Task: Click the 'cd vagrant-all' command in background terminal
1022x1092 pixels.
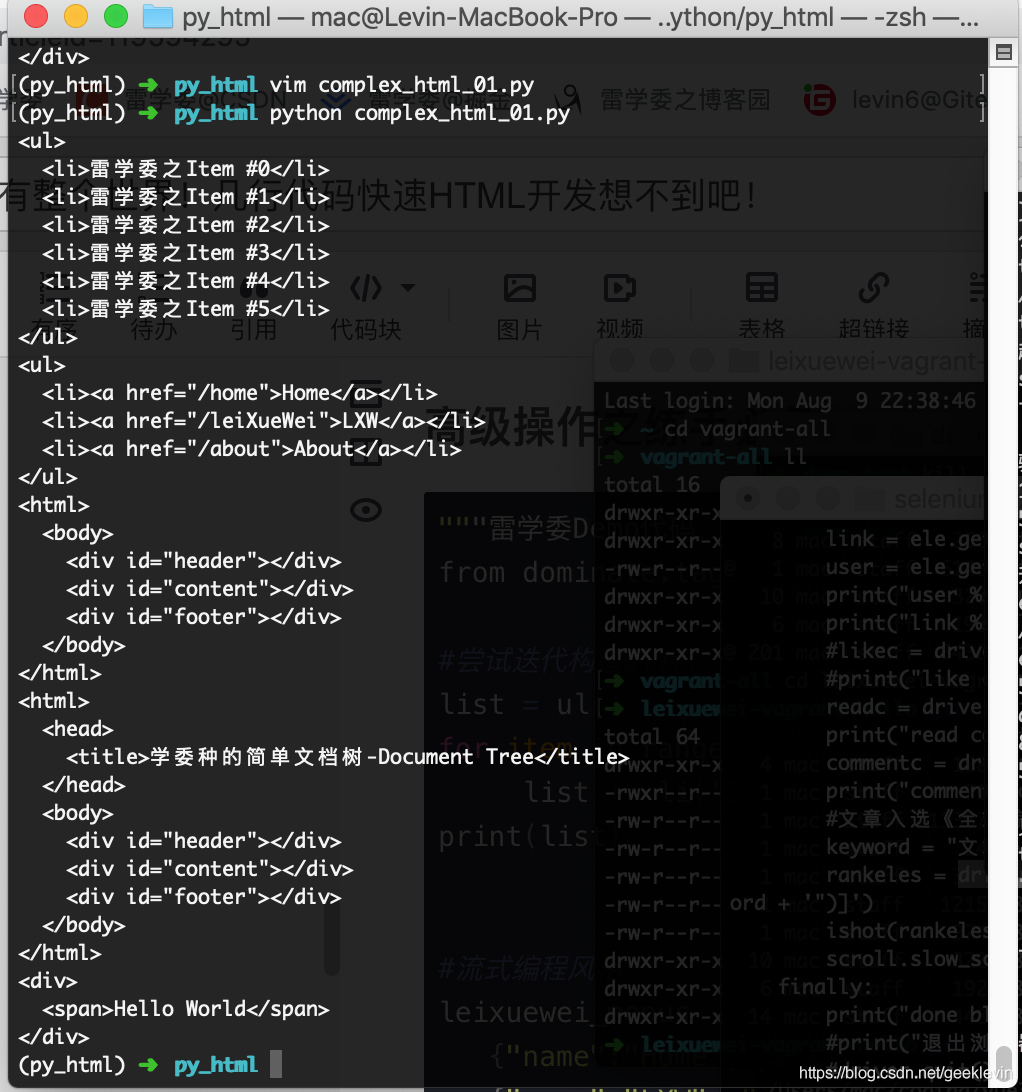Action: (748, 428)
